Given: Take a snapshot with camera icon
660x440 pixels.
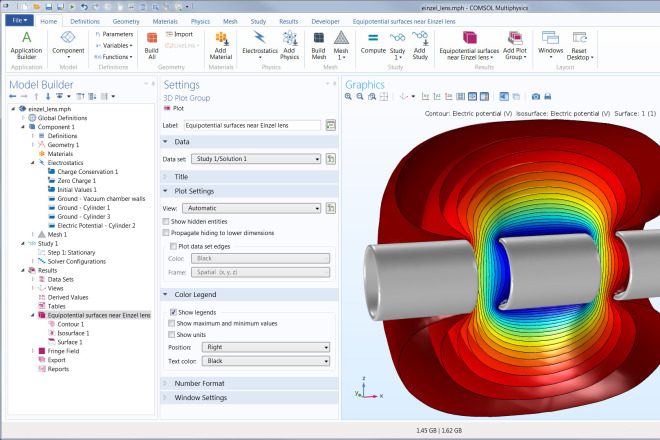Looking at the screenshot, I should click(x=535, y=96).
